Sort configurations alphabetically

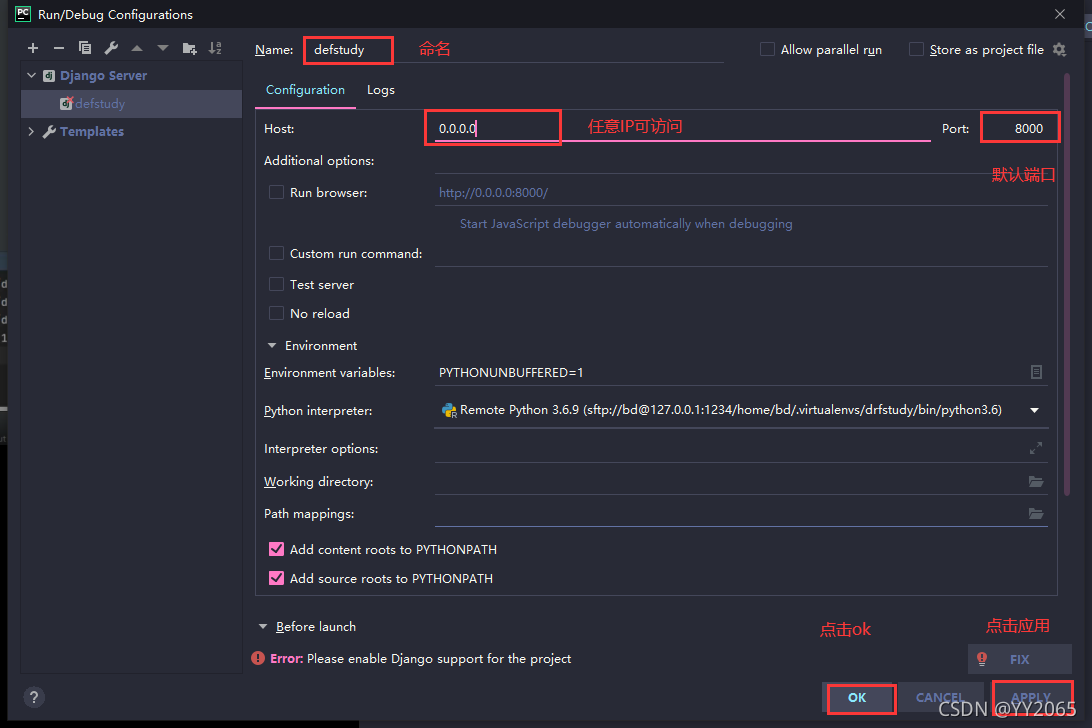tap(215, 48)
